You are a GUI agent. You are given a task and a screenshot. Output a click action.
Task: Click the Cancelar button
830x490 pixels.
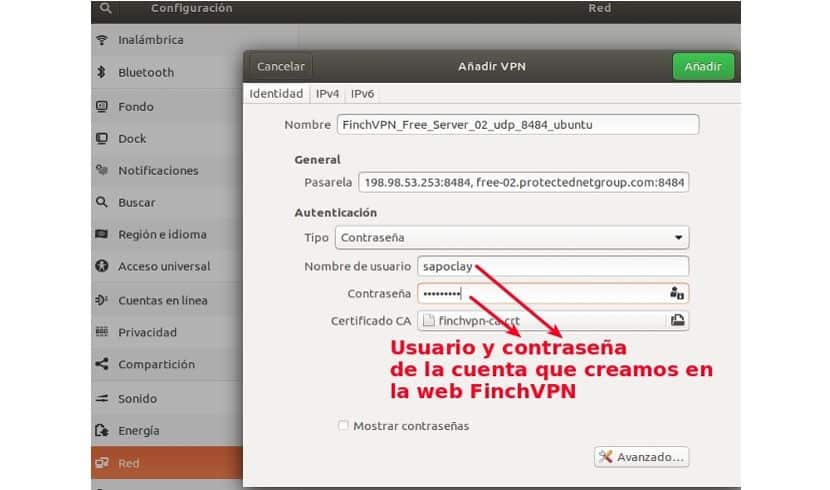tap(281, 66)
